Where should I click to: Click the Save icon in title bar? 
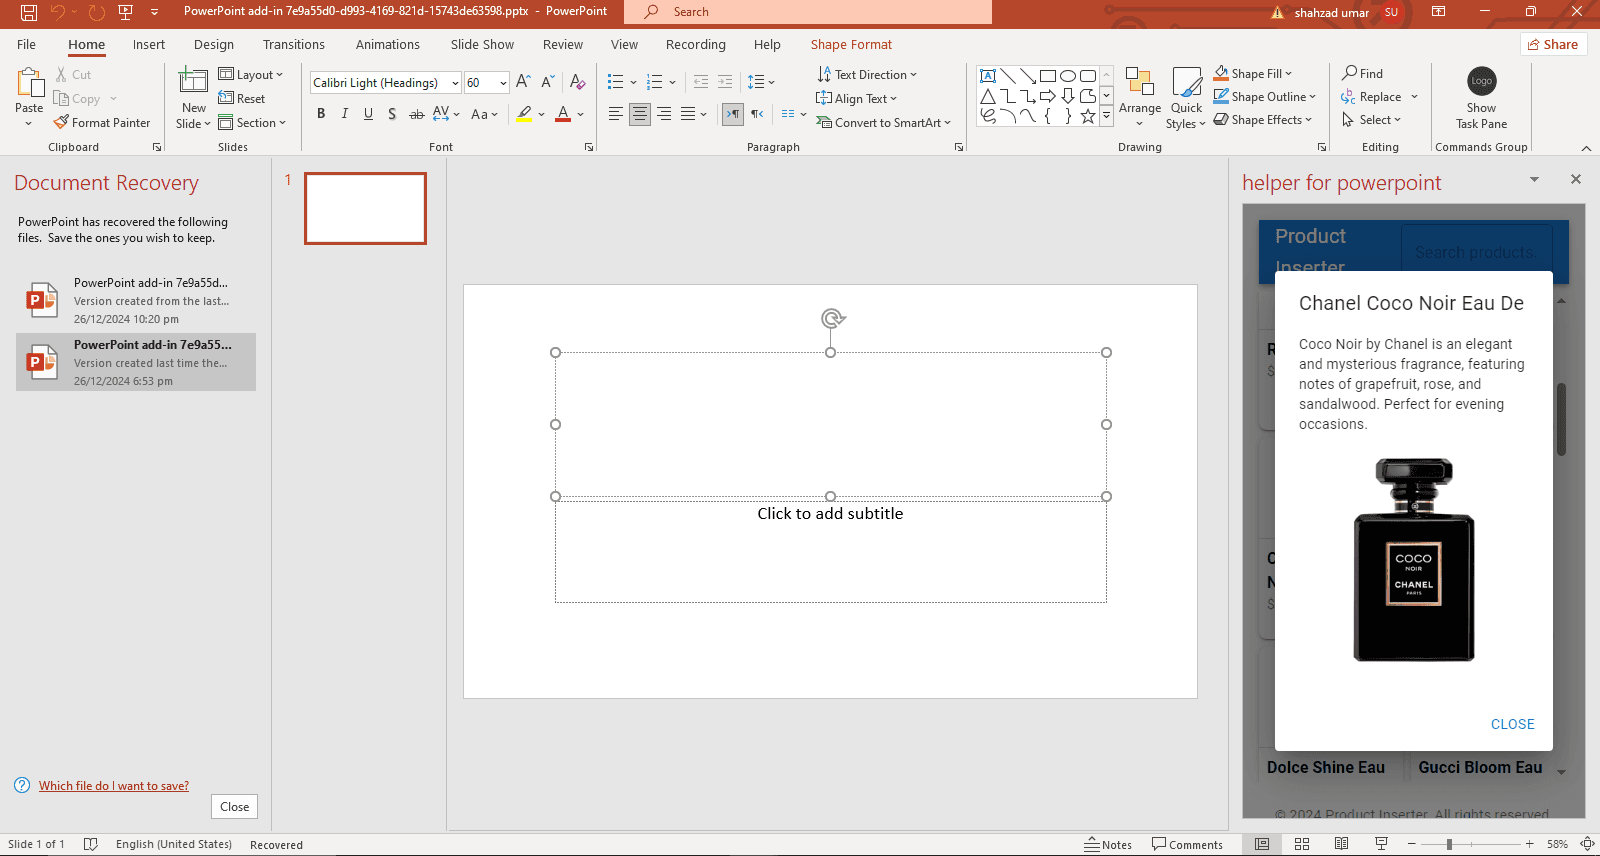pyautogui.click(x=29, y=12)
